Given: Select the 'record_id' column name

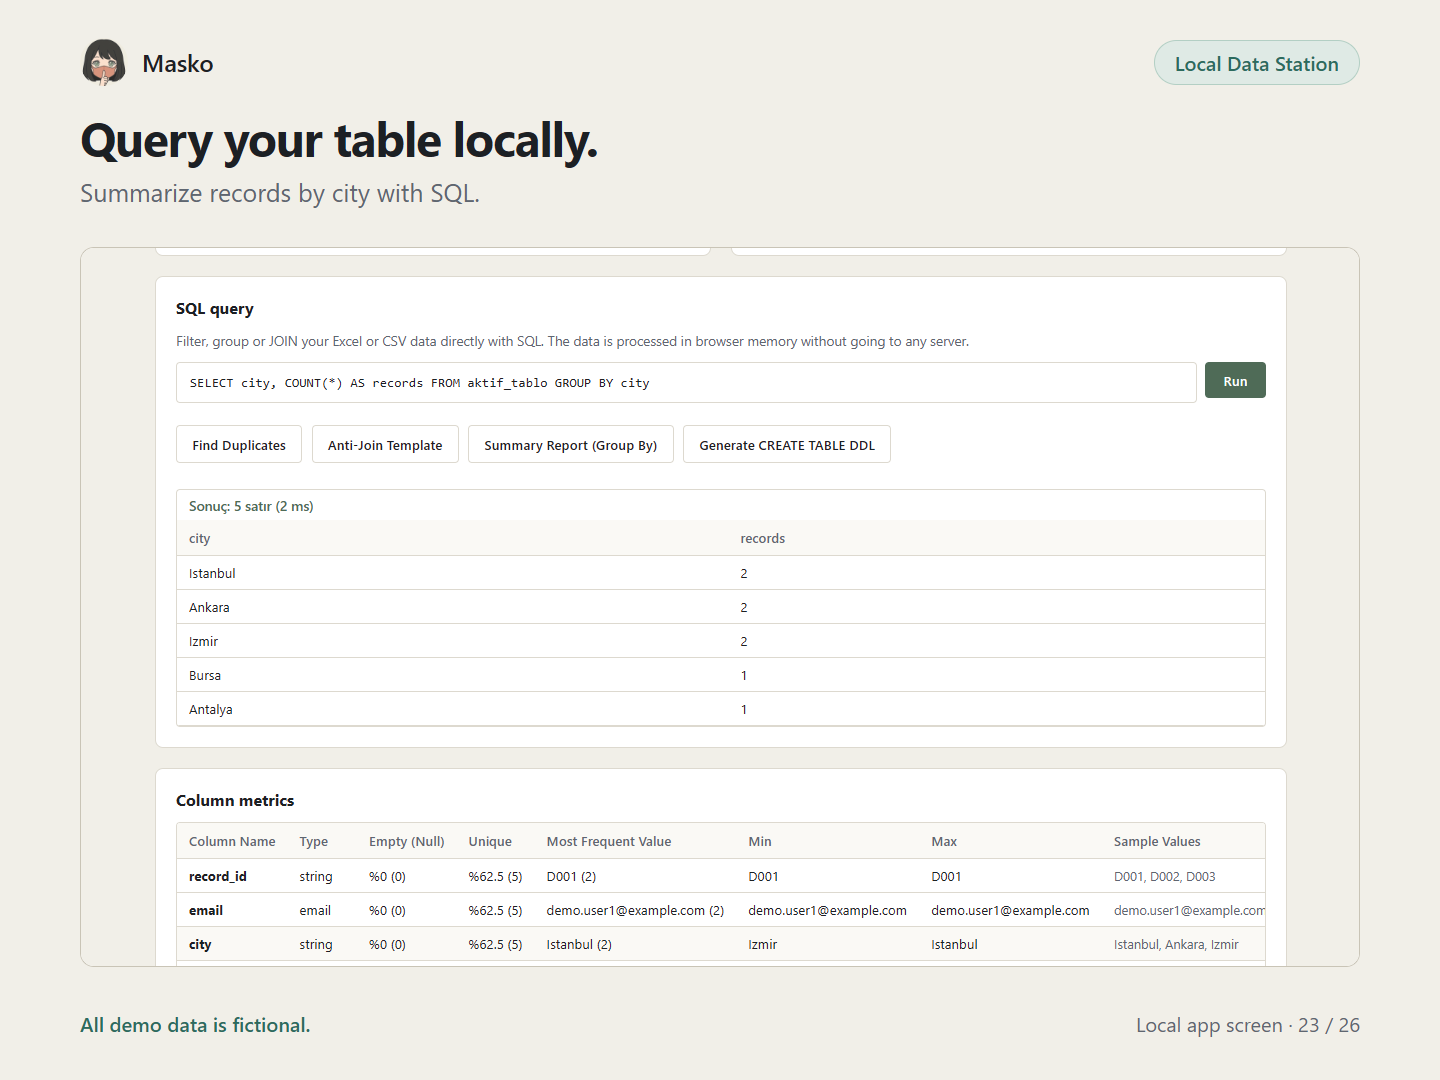Looking at the screenshot, I should tap(218, 876).
